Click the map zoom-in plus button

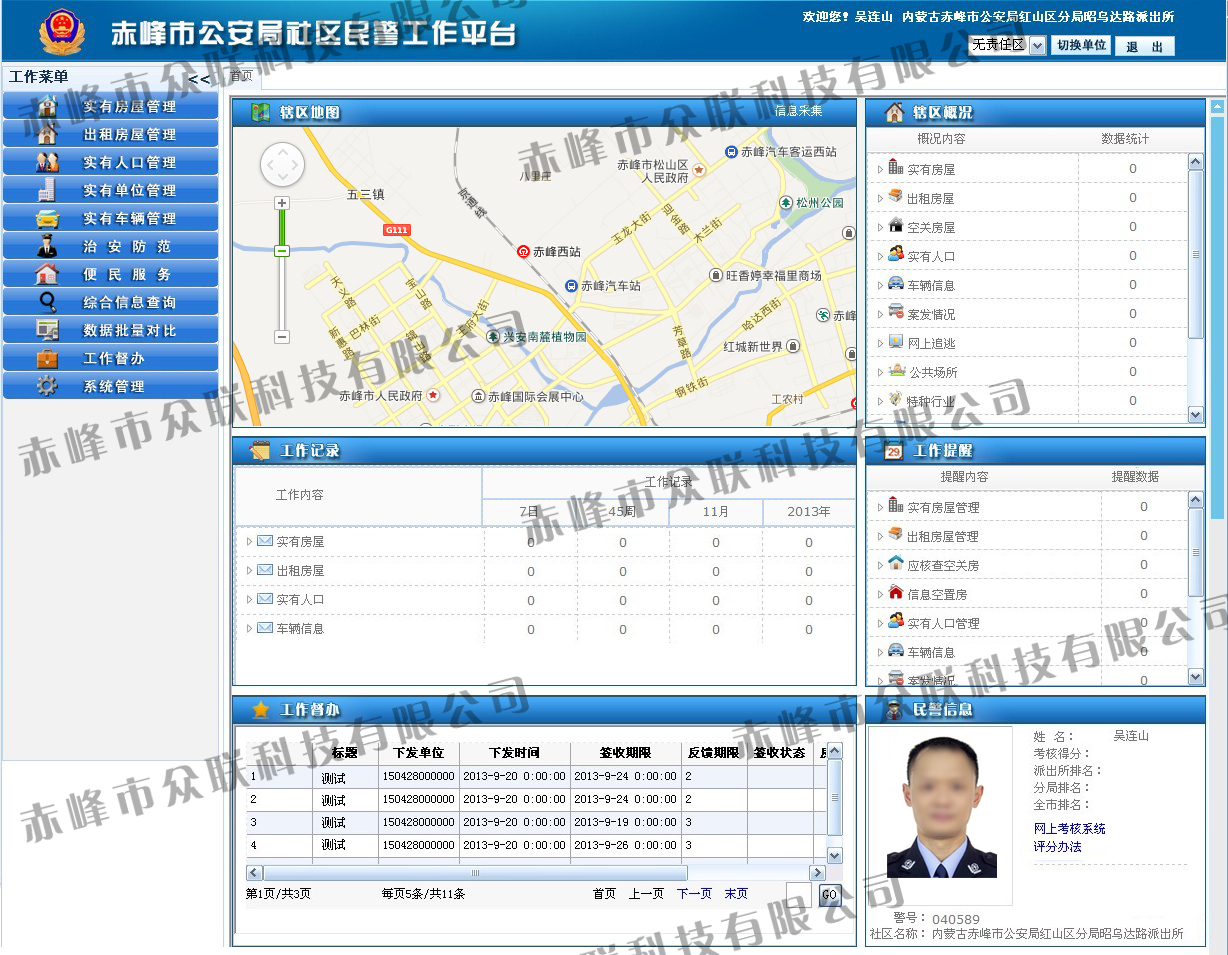point(282,203)
